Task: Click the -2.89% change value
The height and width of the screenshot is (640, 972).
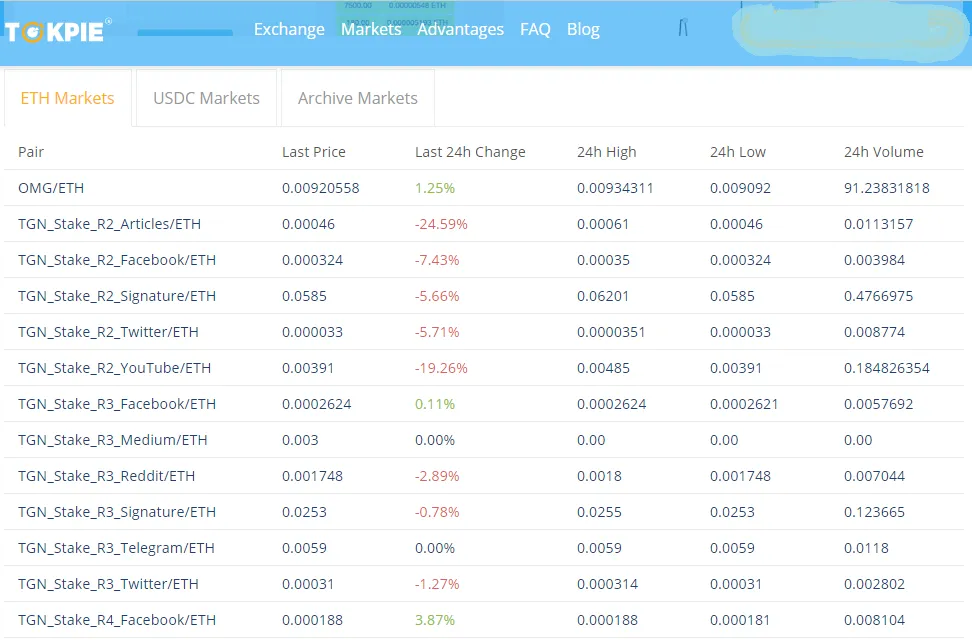Action: click(437, 476)
